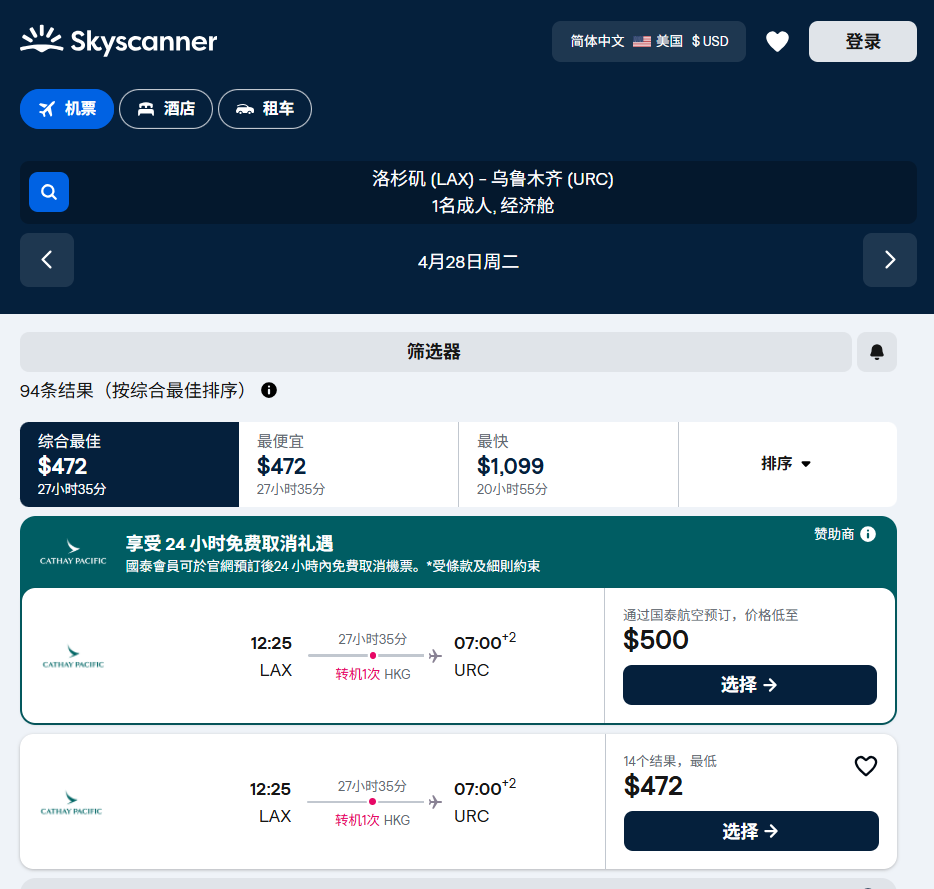The height and width of the screenshot is (889, 934).
Task: Click info icon beside 赞助商 label
Action: (868, 534)
